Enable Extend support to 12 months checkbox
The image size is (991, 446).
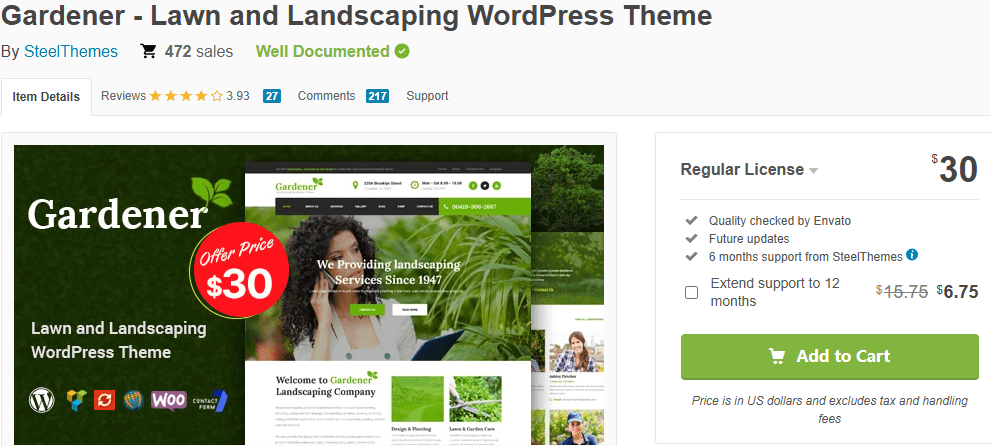point(691,292)
